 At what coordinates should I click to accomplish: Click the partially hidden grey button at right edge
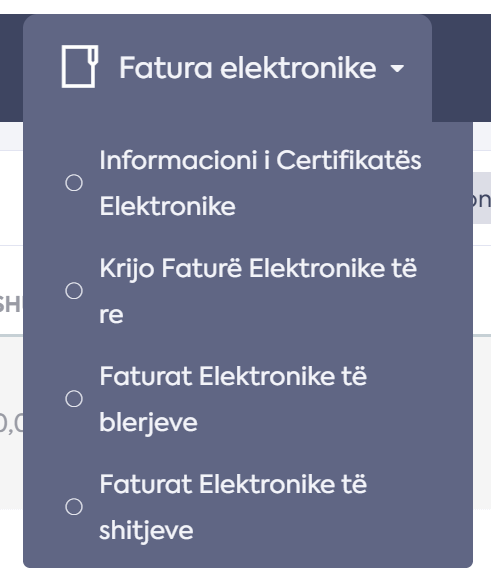tap(482, 198)
